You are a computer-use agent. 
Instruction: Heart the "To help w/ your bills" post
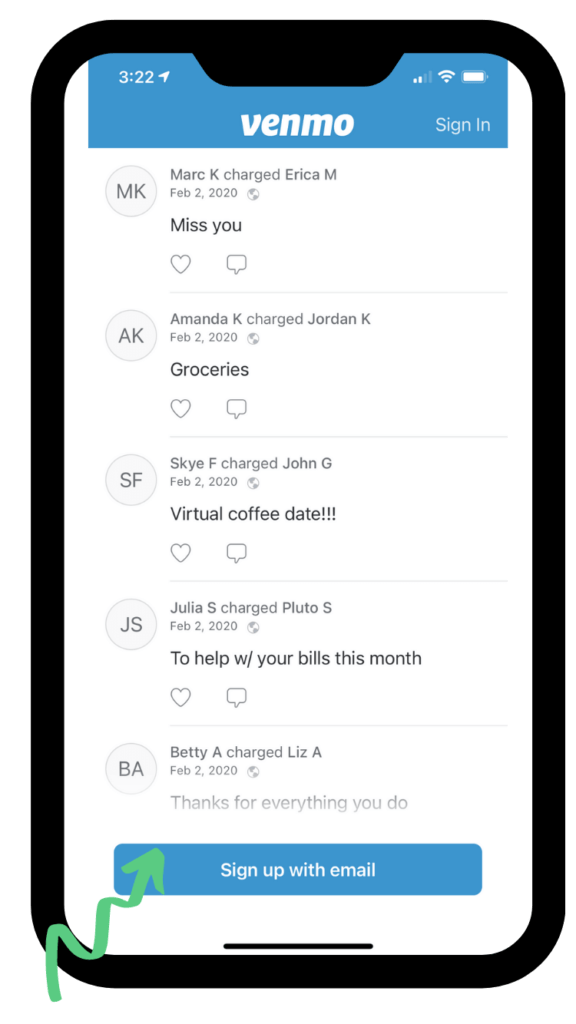coord(180,697)
